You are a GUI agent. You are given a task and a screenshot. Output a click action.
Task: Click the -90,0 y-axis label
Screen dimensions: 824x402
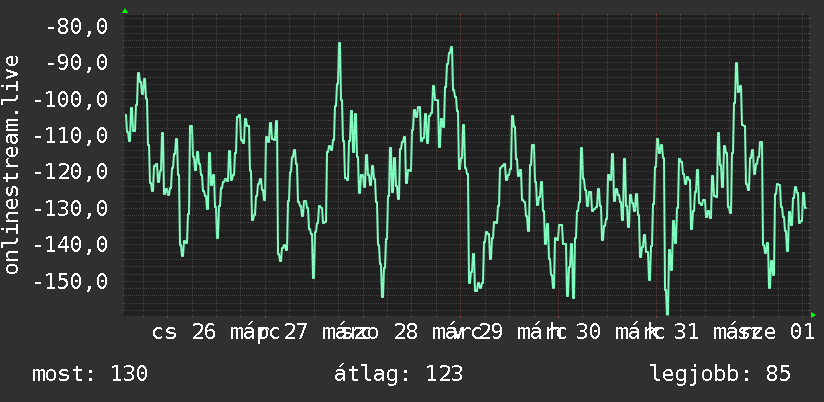click(77, 63)
